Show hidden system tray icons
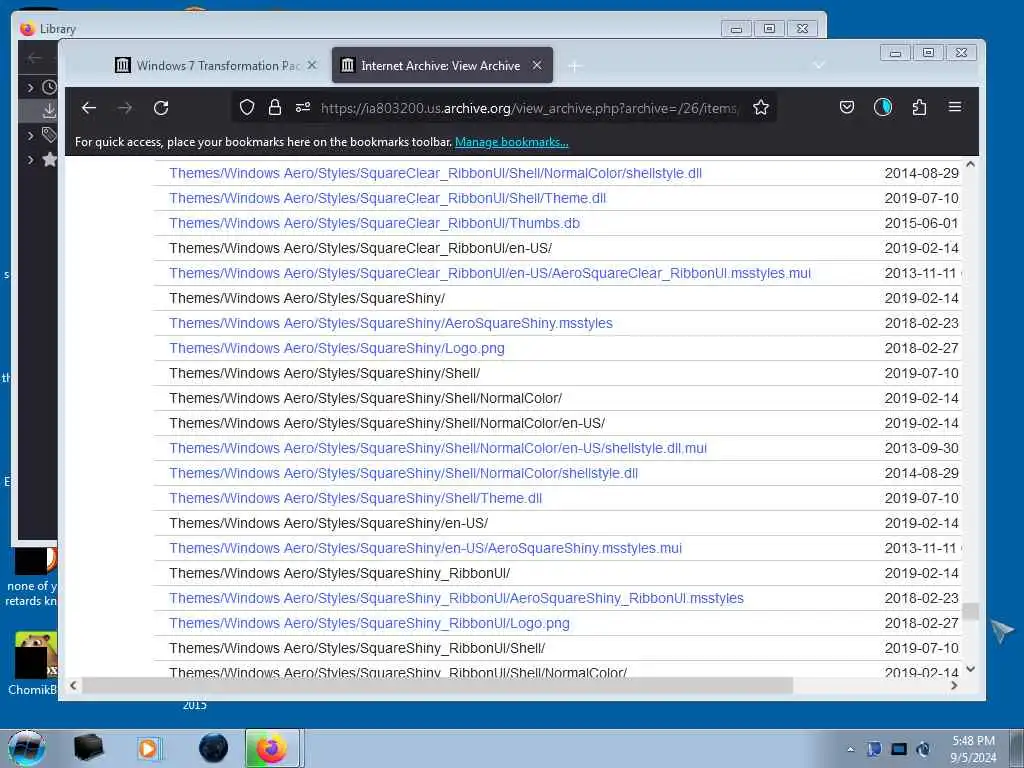 [850, 749]
